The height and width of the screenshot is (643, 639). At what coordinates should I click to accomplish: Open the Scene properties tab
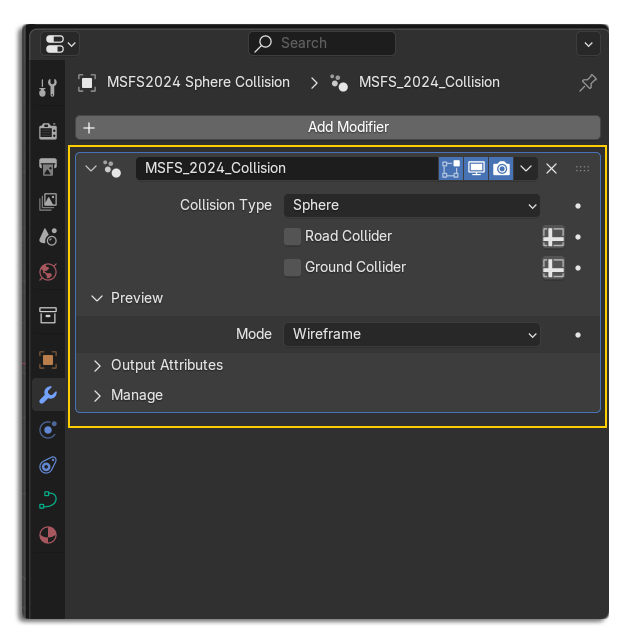[48, 237]
